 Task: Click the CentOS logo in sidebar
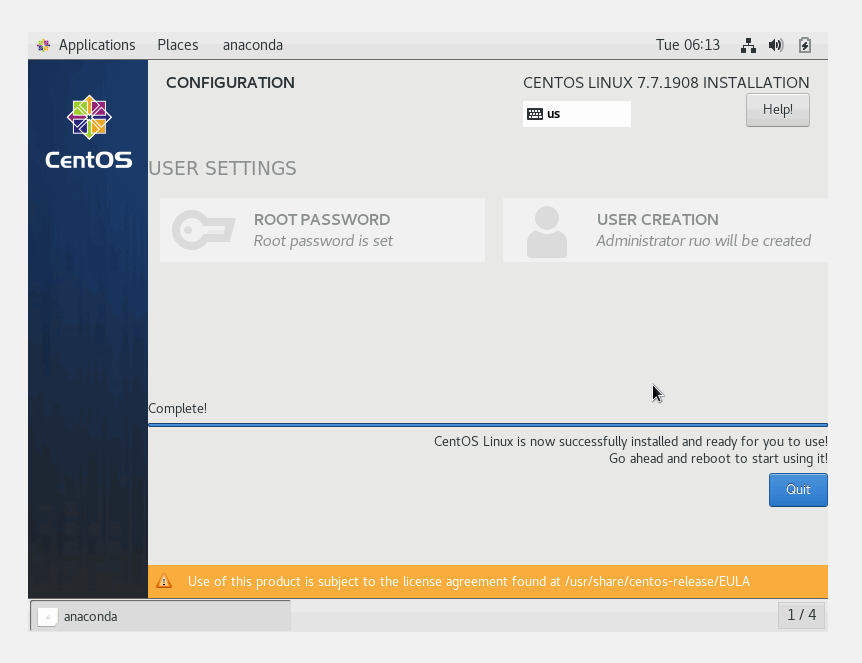[x=89, y=132]
